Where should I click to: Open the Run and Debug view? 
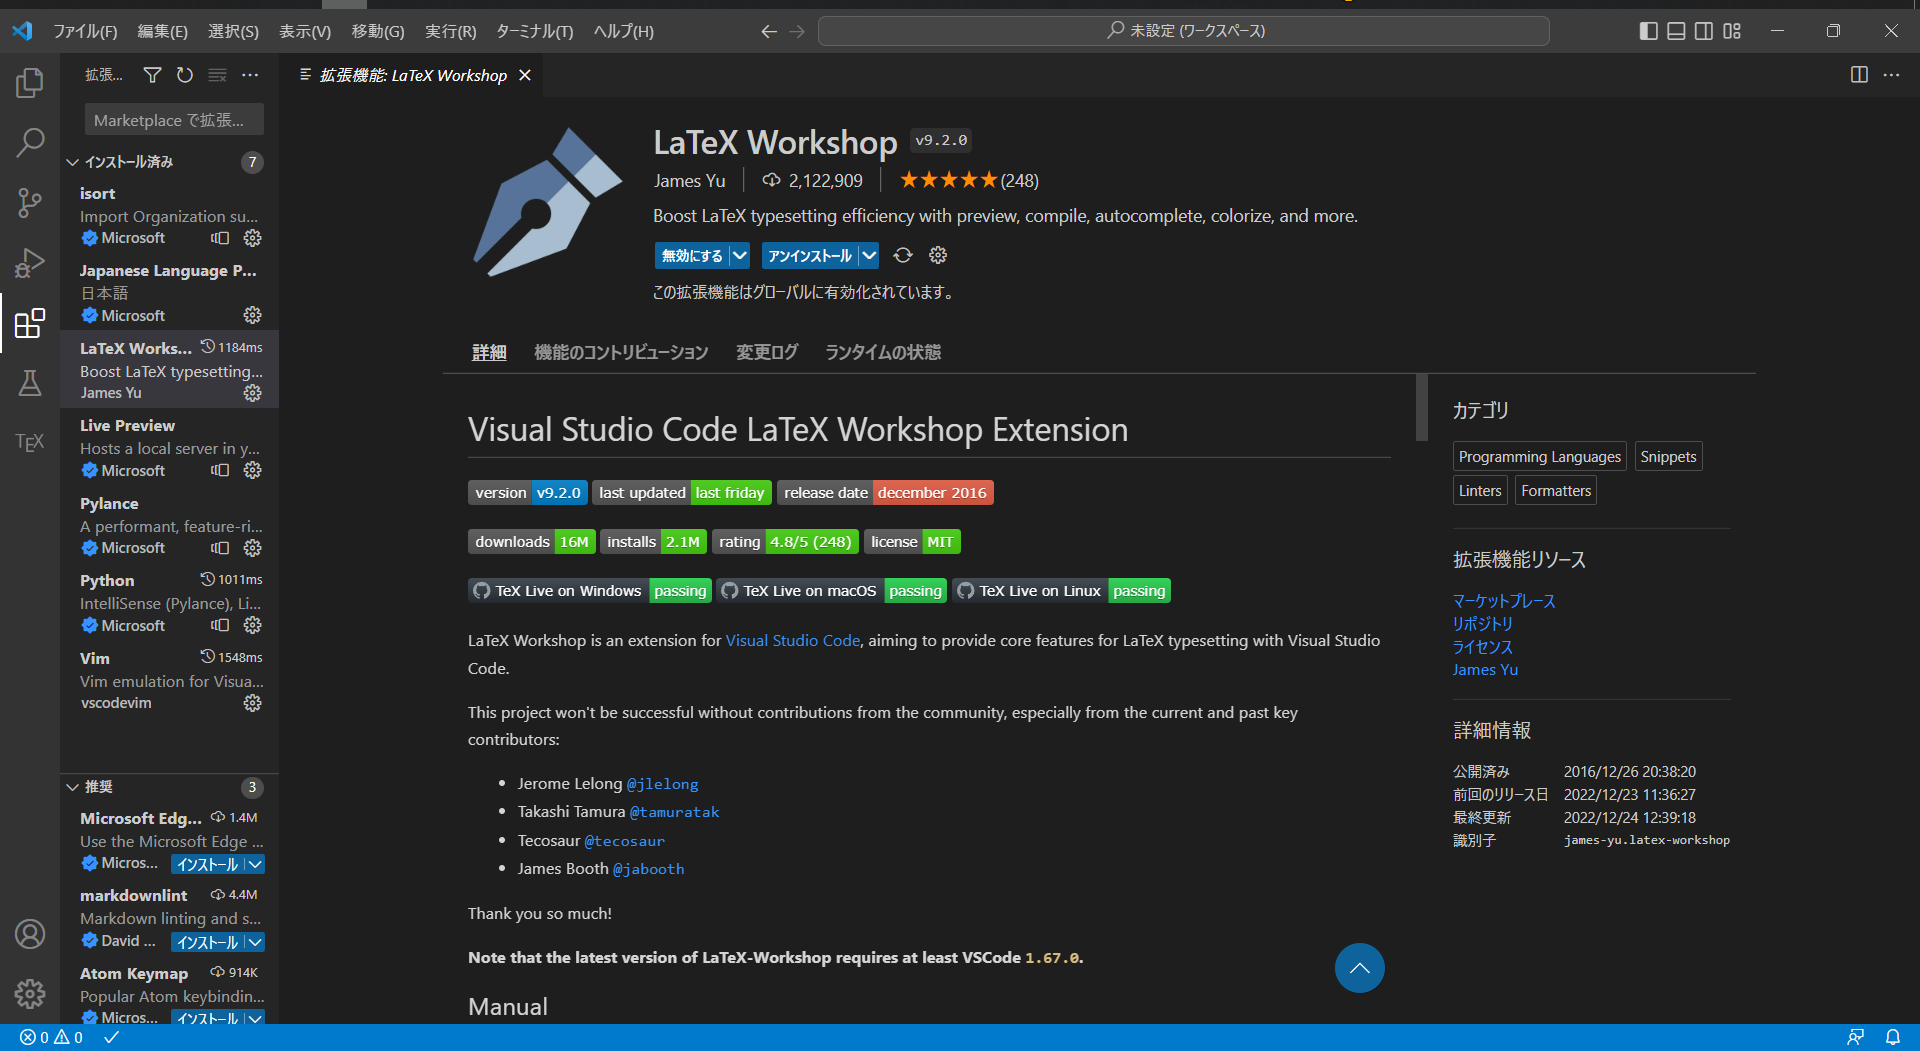coord(30,263)
